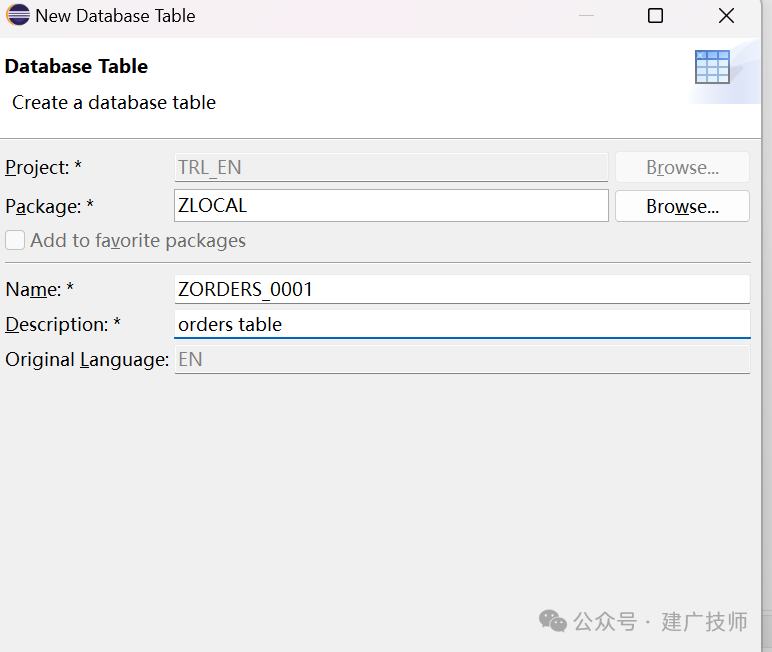Click into the Package field with ZLOCAL
Image resolution: width=772 pixels, height=652 pixels.
pyautogui.click(x=391, y=206)
